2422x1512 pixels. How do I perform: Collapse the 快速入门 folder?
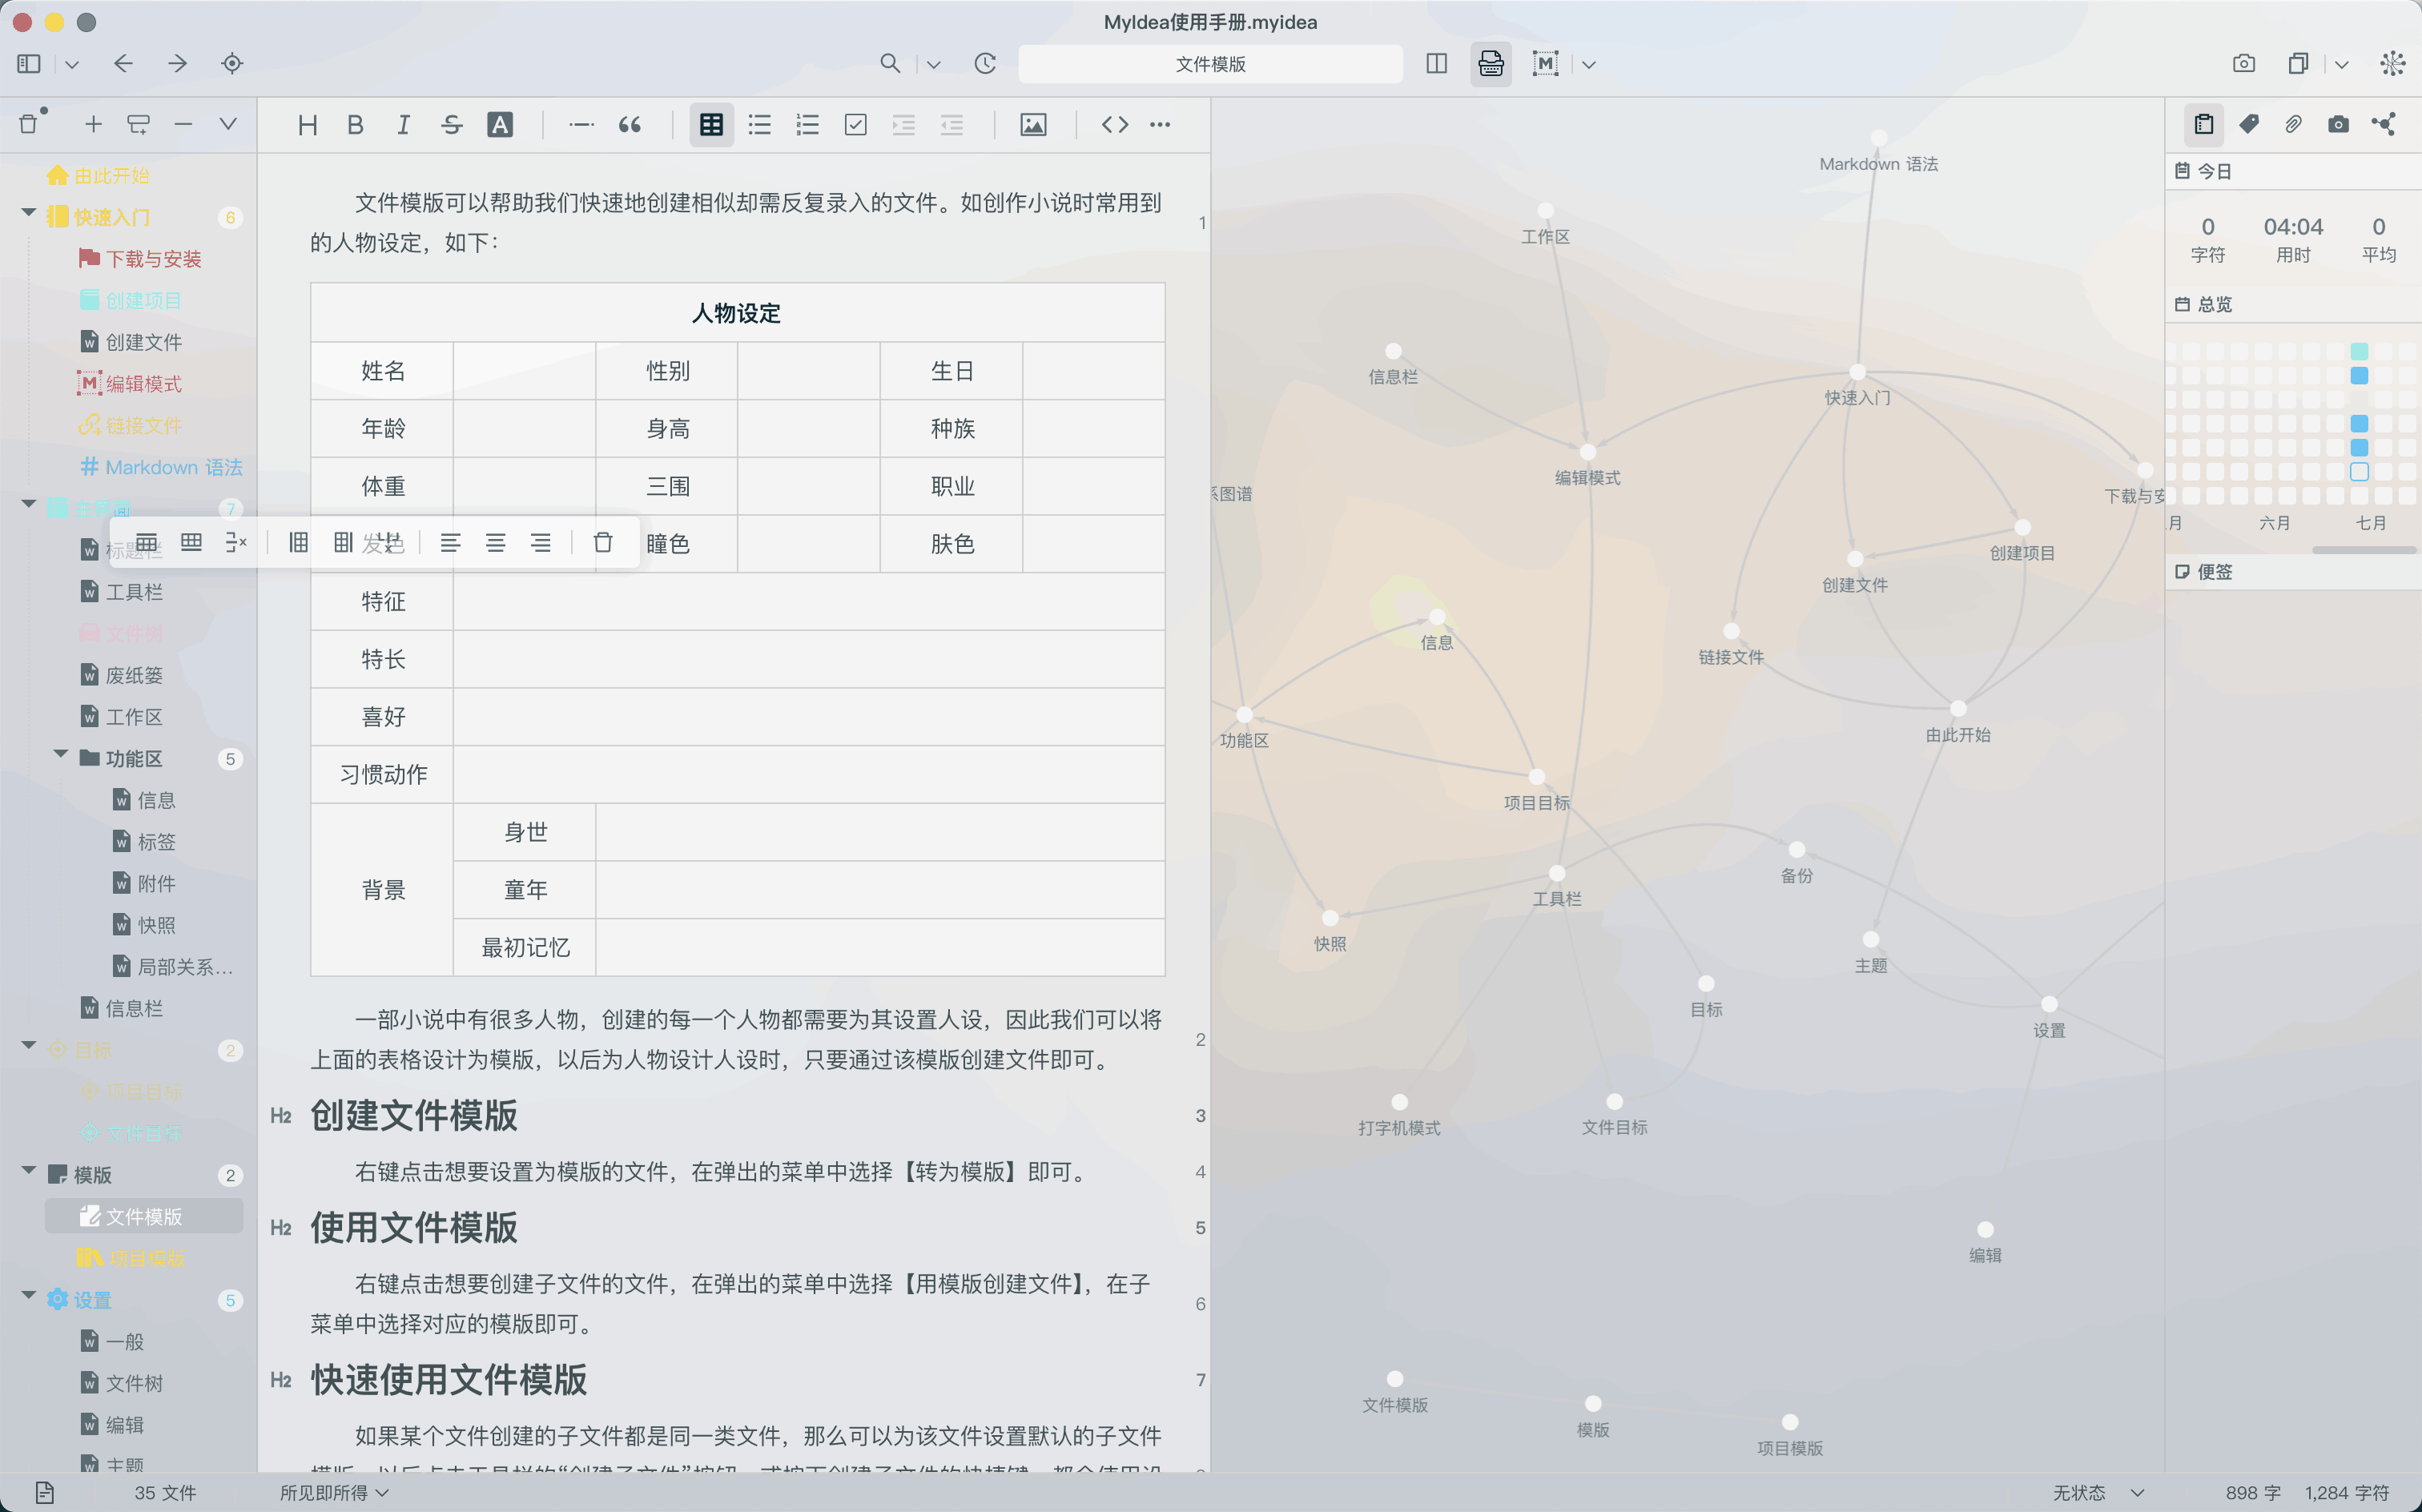click(x=29, y=215)
